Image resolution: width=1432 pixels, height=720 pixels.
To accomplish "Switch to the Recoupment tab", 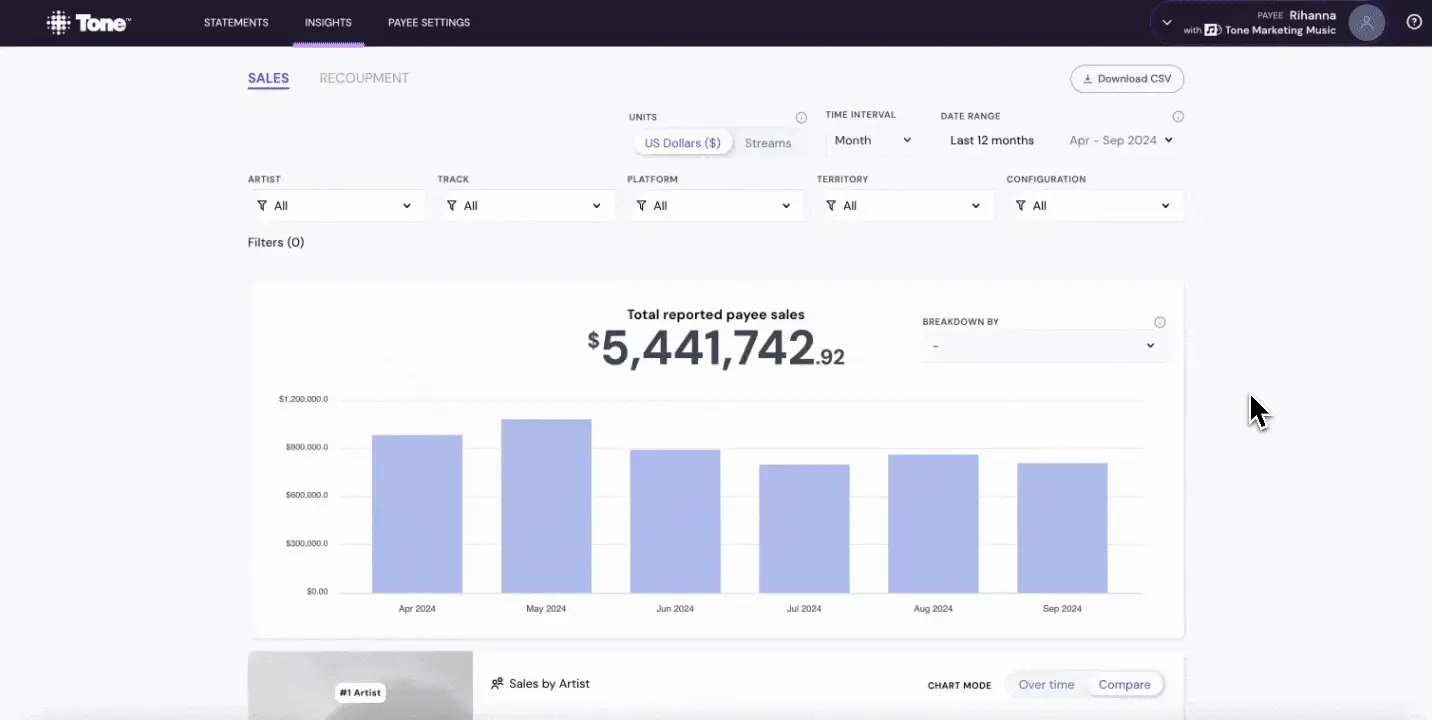I will click(364, 78).
